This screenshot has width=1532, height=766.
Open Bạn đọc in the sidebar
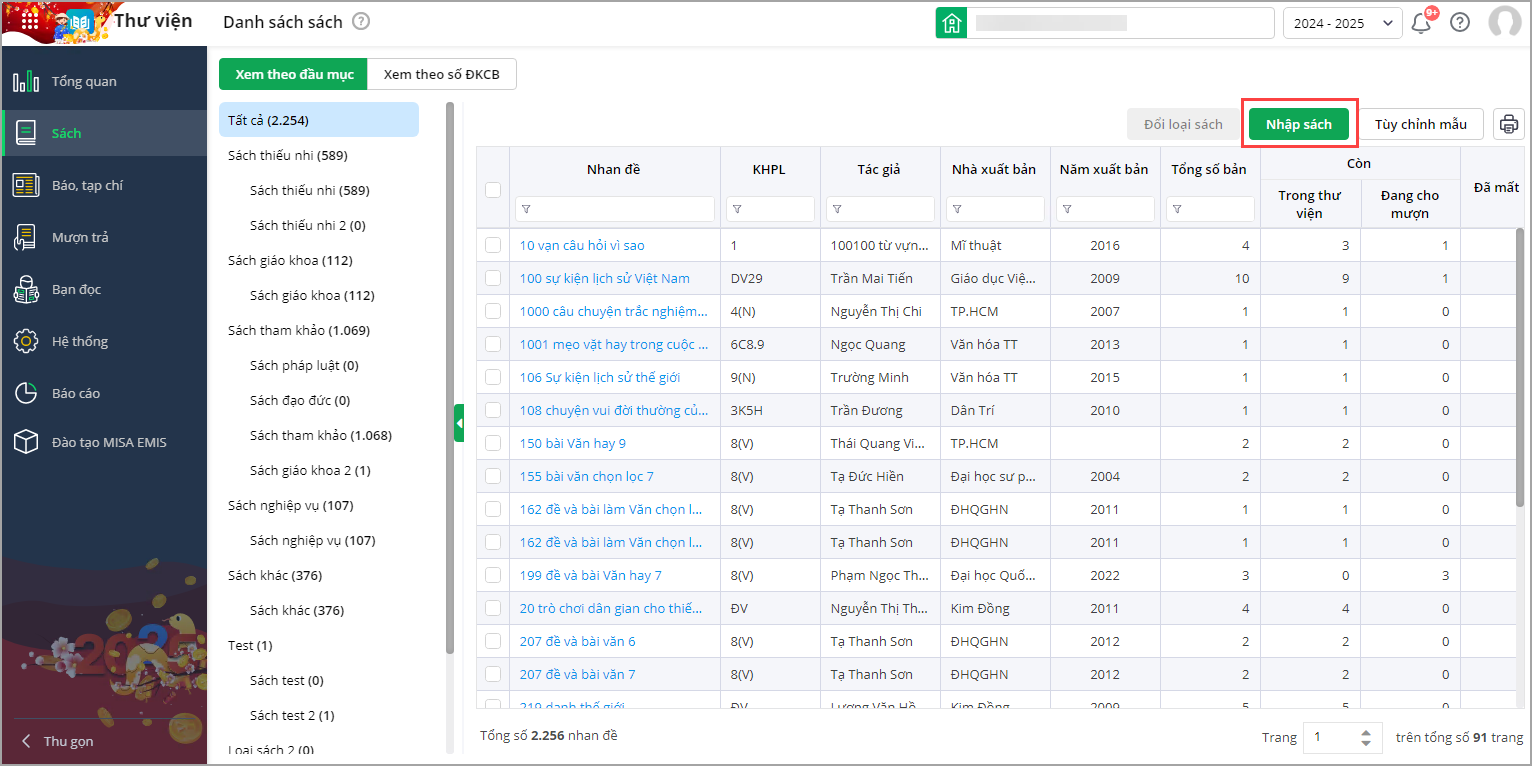(x=76, y=289)
